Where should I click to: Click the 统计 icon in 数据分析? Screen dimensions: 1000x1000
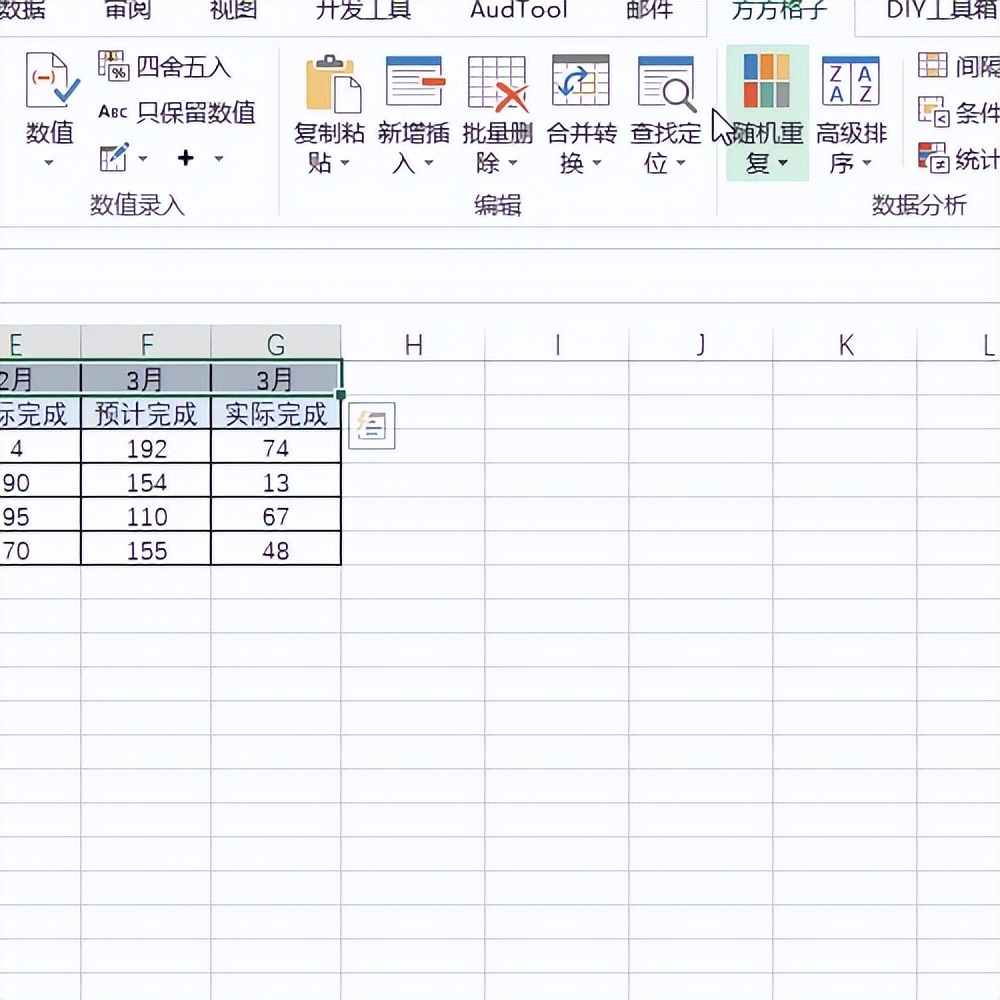pos(933,158)
